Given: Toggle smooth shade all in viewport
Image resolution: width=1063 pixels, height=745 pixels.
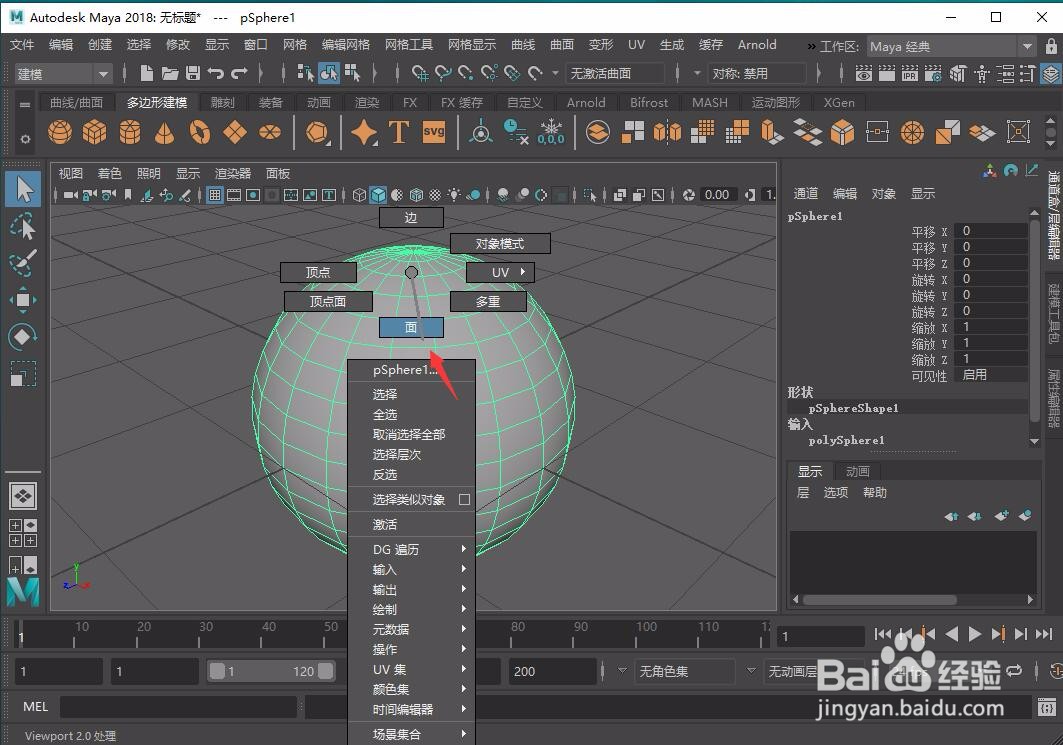Looking at the screenshot, I should pyautogui.click(x=378, y=195).
